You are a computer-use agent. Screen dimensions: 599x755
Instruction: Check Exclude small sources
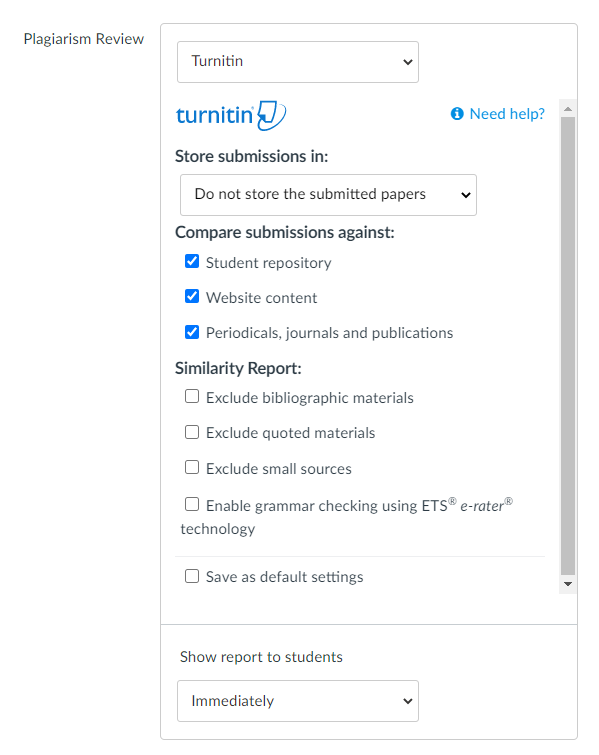(192, 467)
